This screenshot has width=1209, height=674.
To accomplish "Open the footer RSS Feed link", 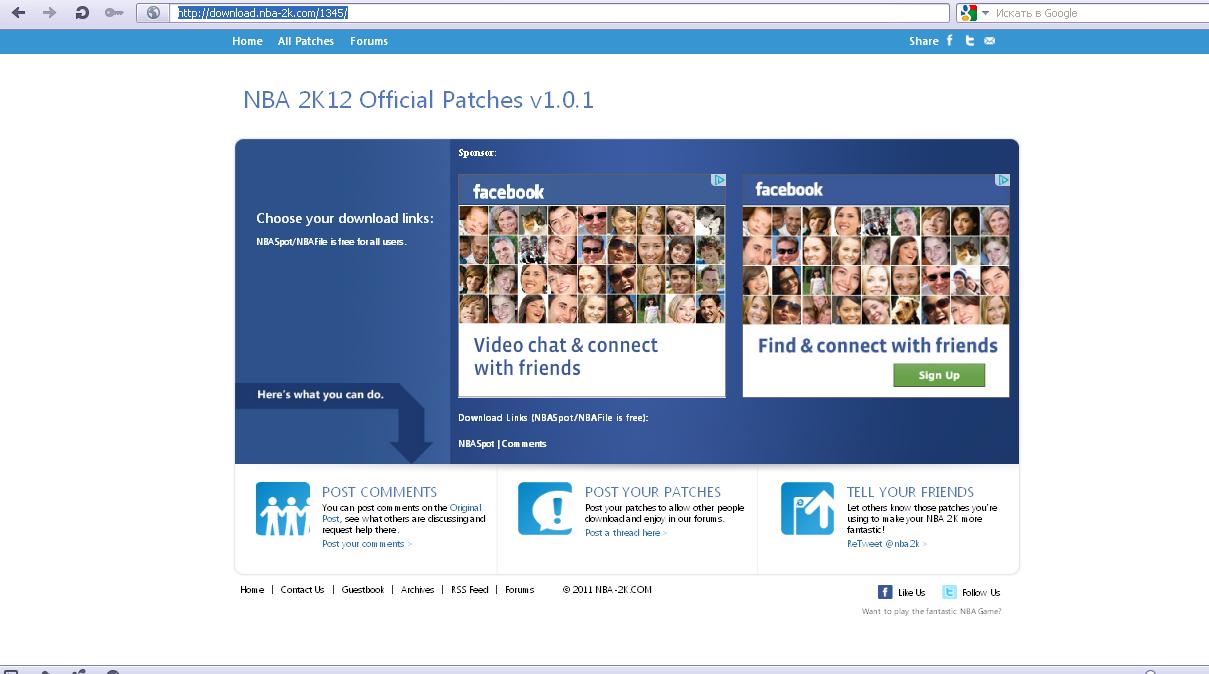I will (x=470, y=590).
